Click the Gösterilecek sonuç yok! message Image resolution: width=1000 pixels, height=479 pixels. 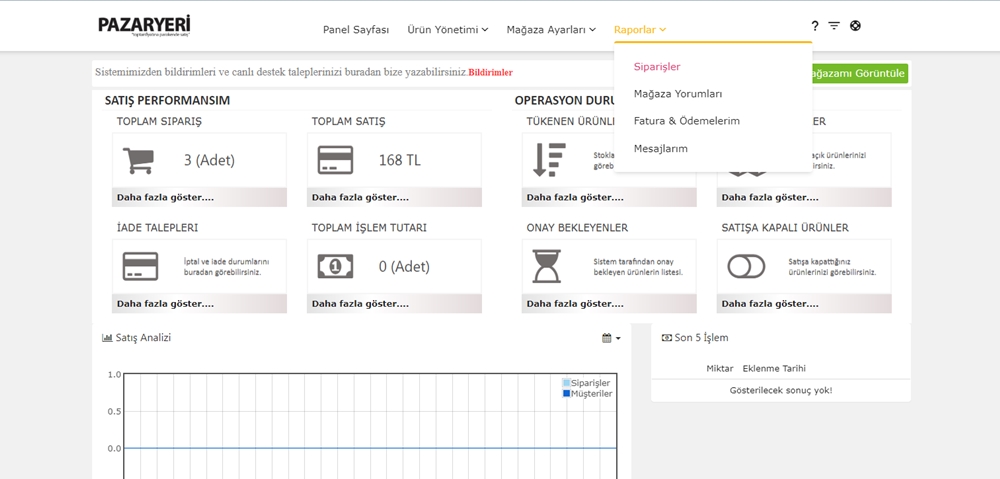point(781,390)
